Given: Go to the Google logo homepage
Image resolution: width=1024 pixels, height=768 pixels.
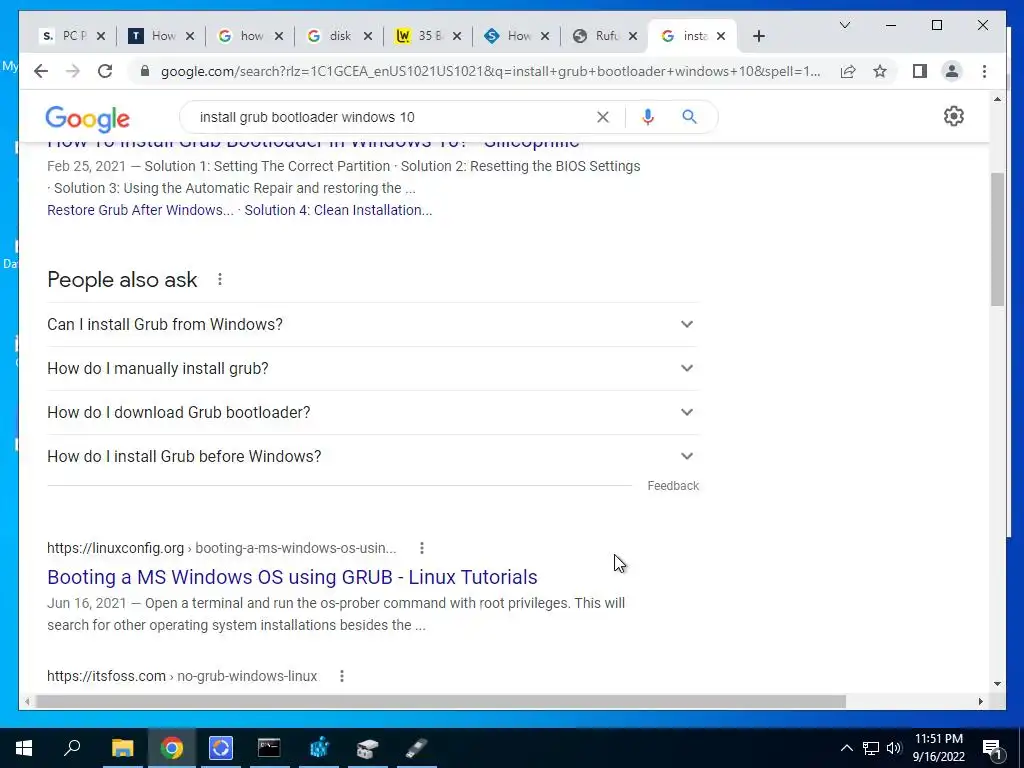Looking at the screenshot, I should click(88, 118).
